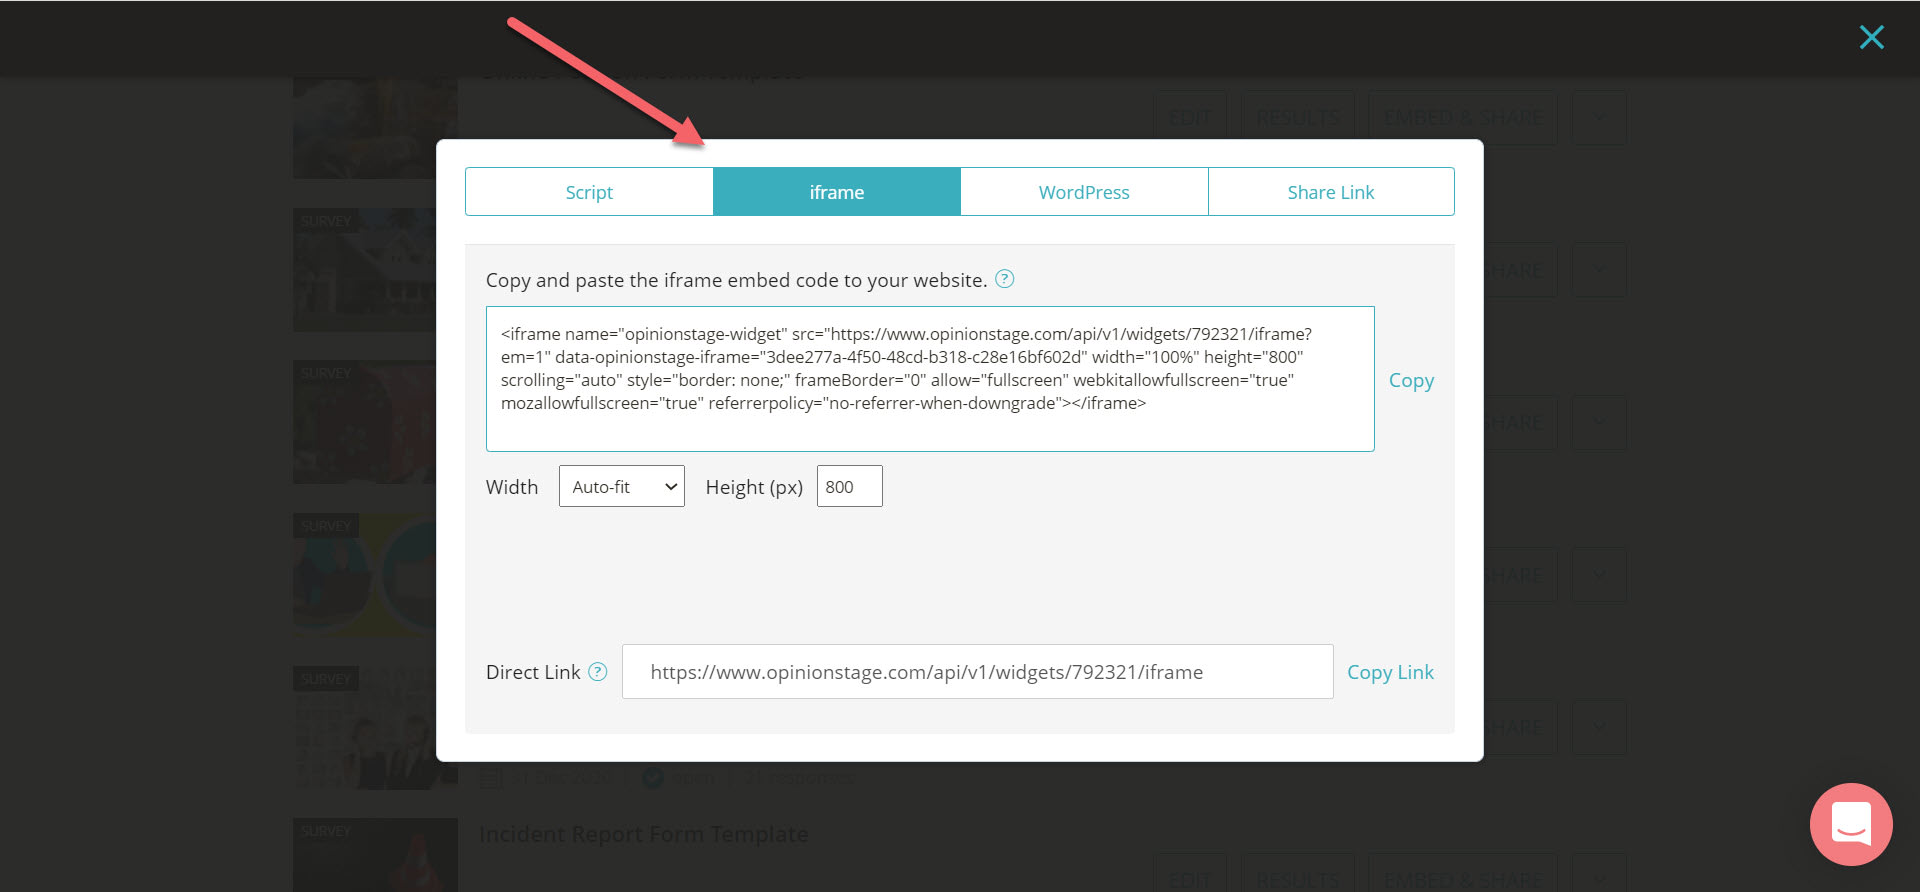Image resolution: width=1920 pixels, height=892 pixels.
Task: Open the WordPress tab
Action: pos(1084,192)
